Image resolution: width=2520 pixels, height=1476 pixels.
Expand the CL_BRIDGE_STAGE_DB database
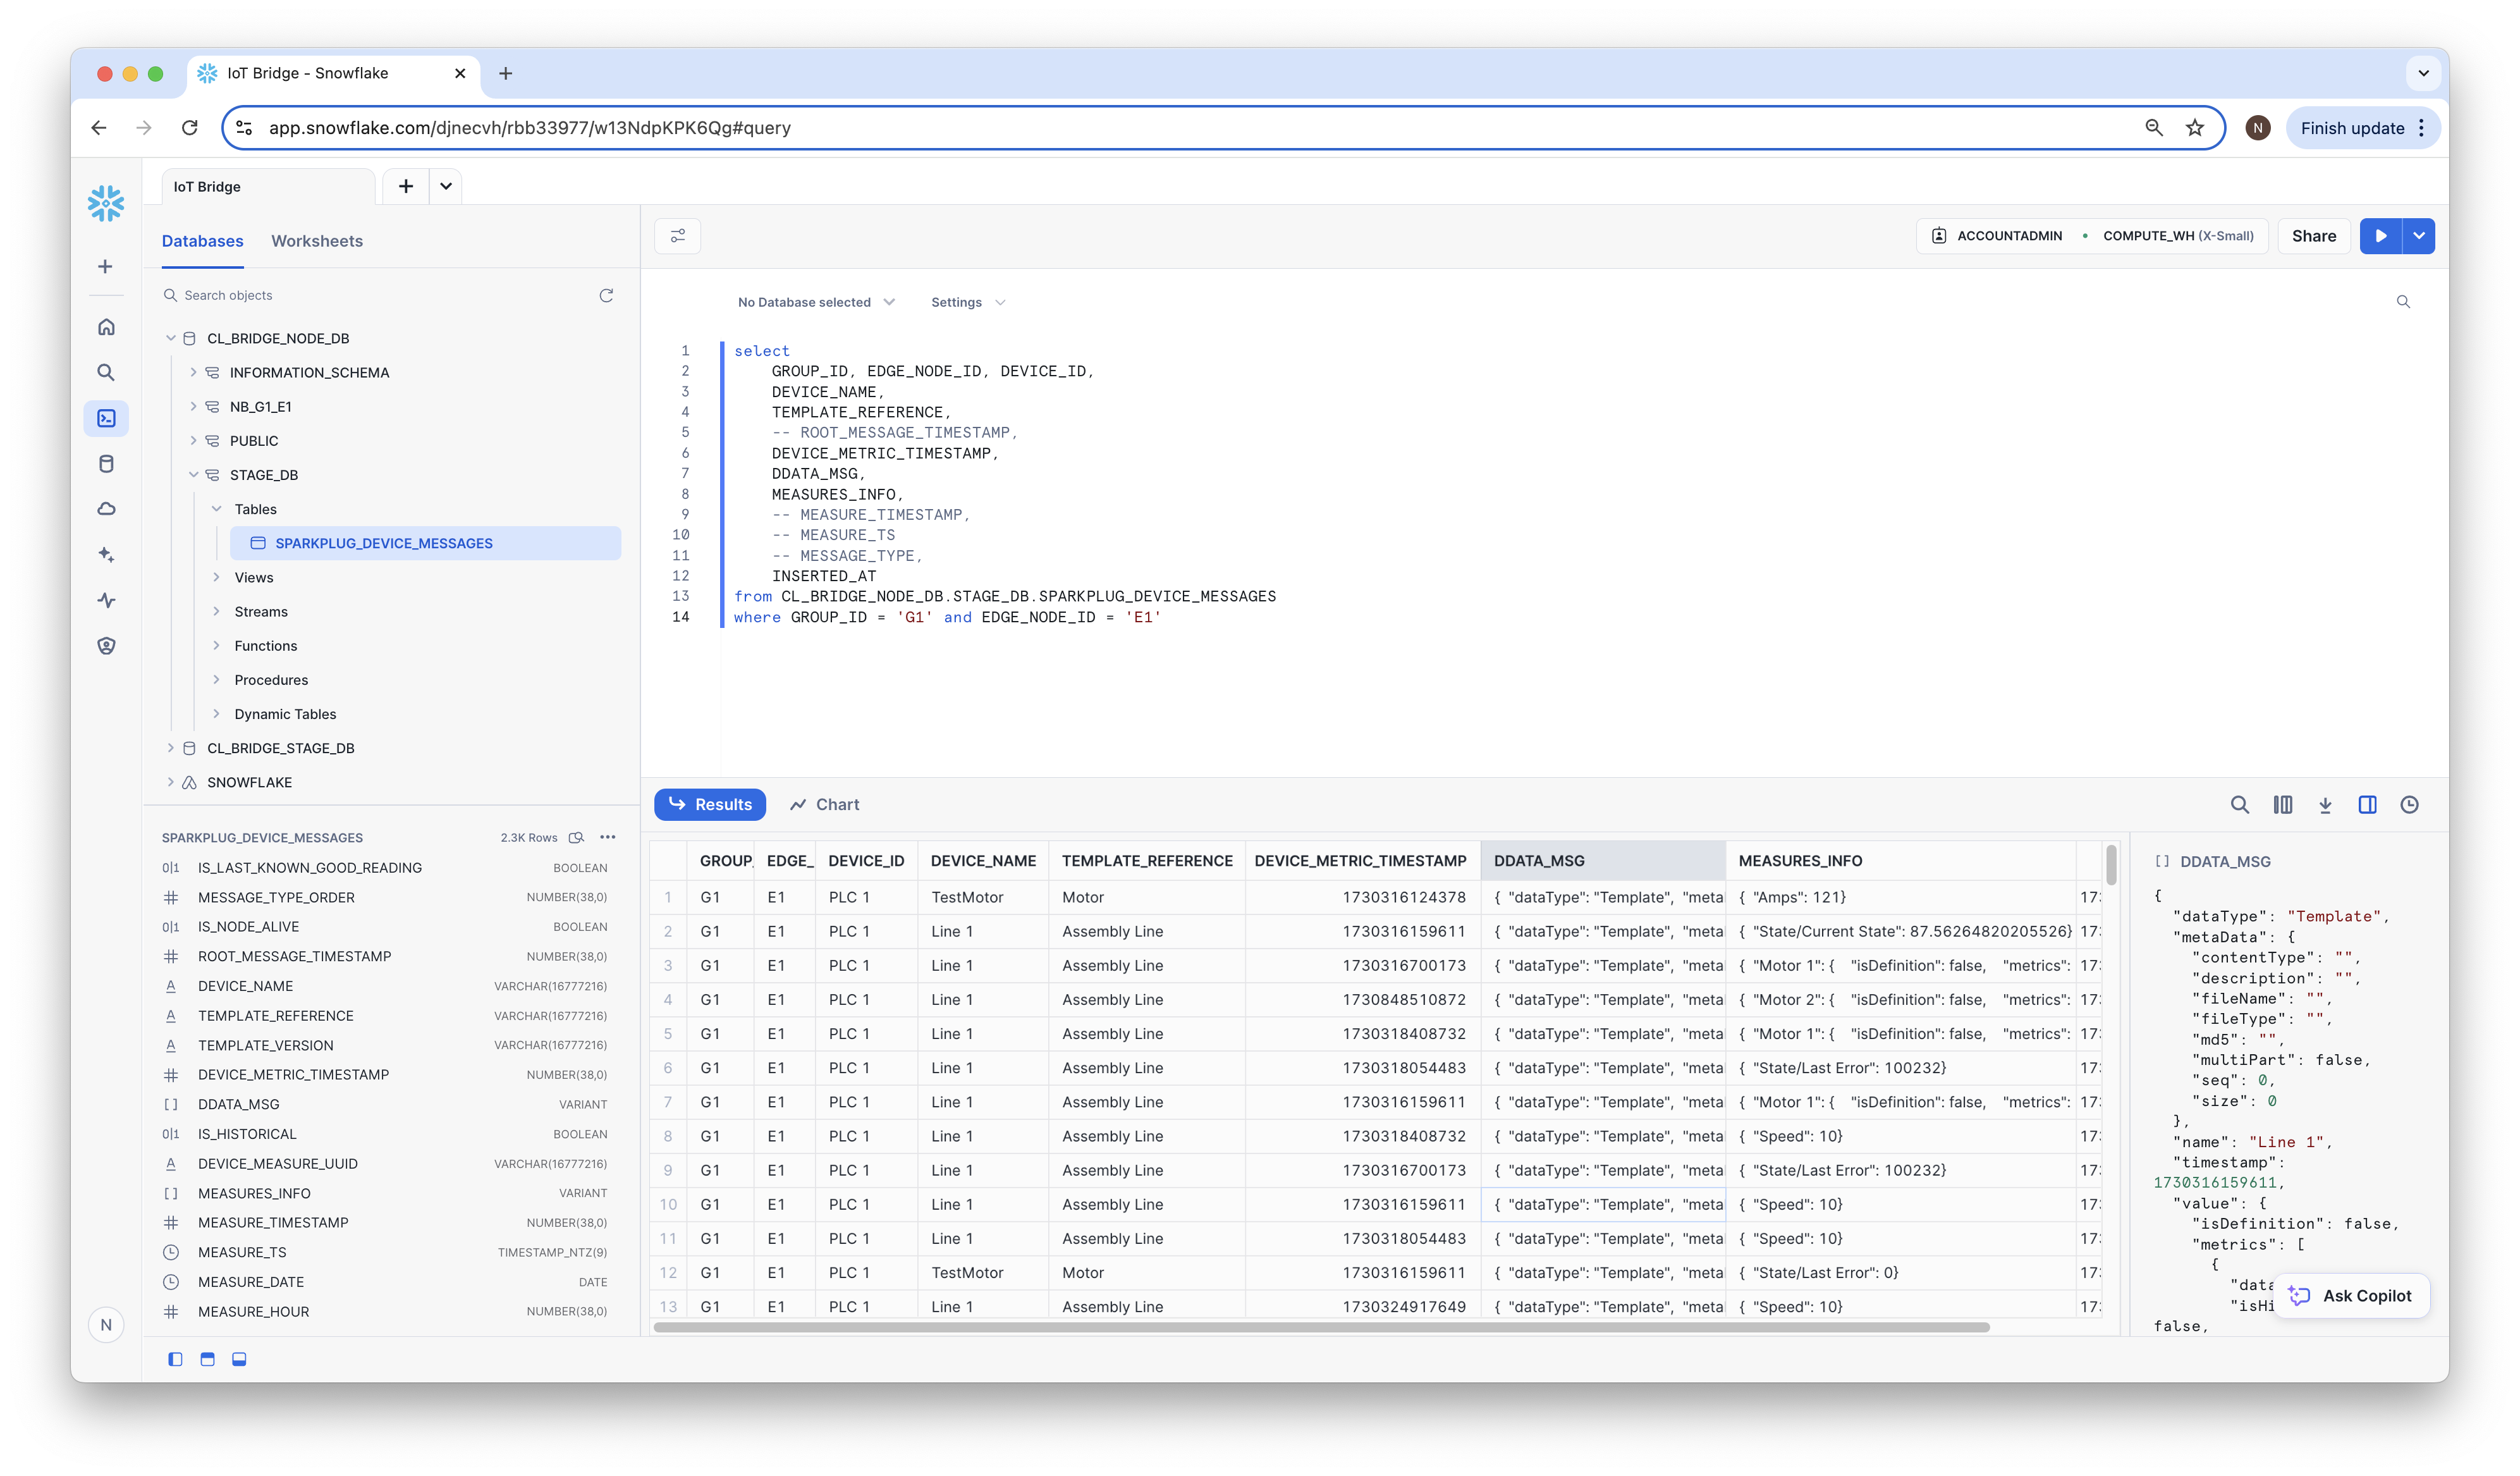[x=170, y=748]
